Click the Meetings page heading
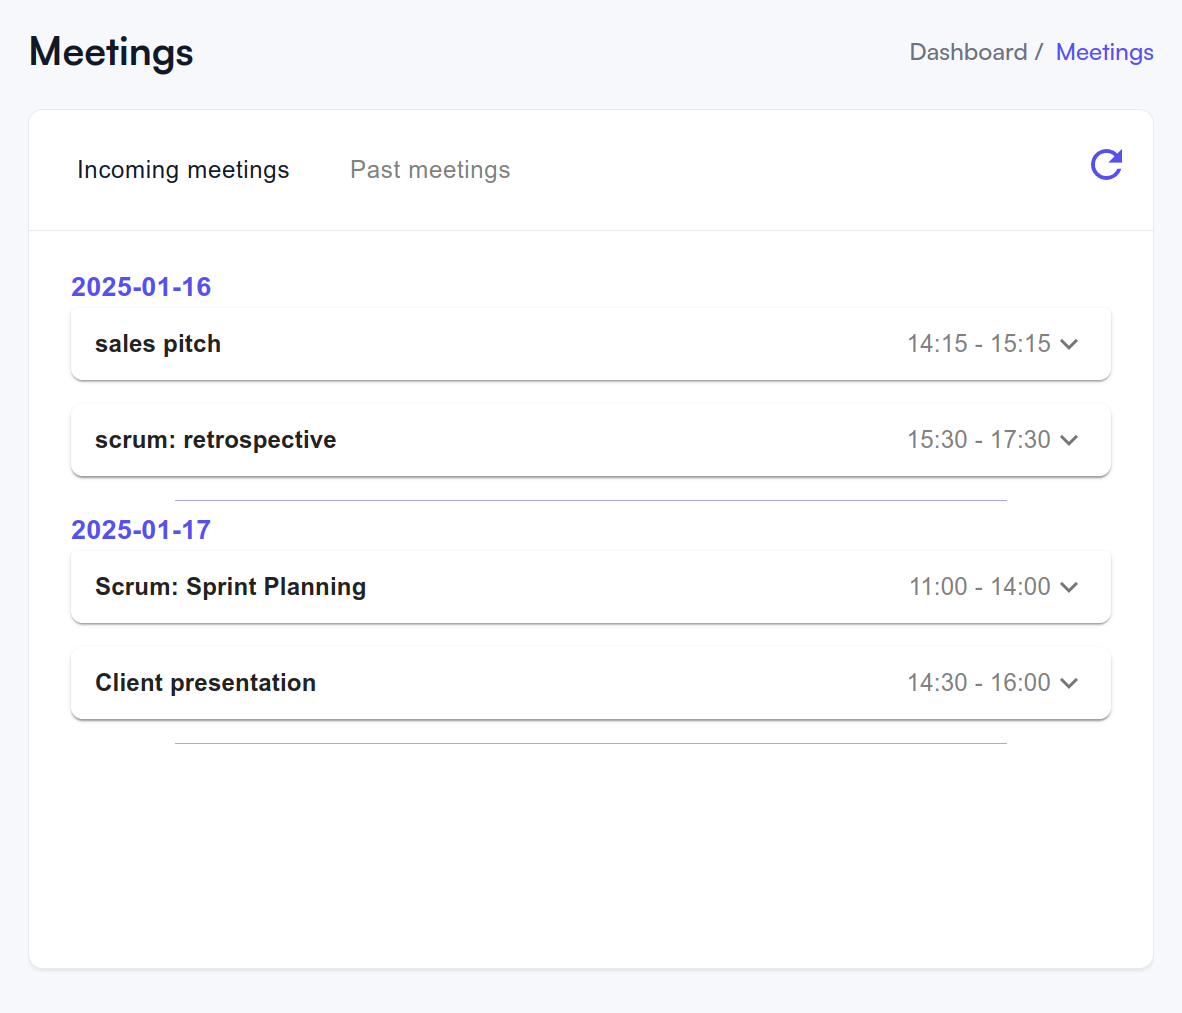1182x1013 pixels. click(111, 52)
